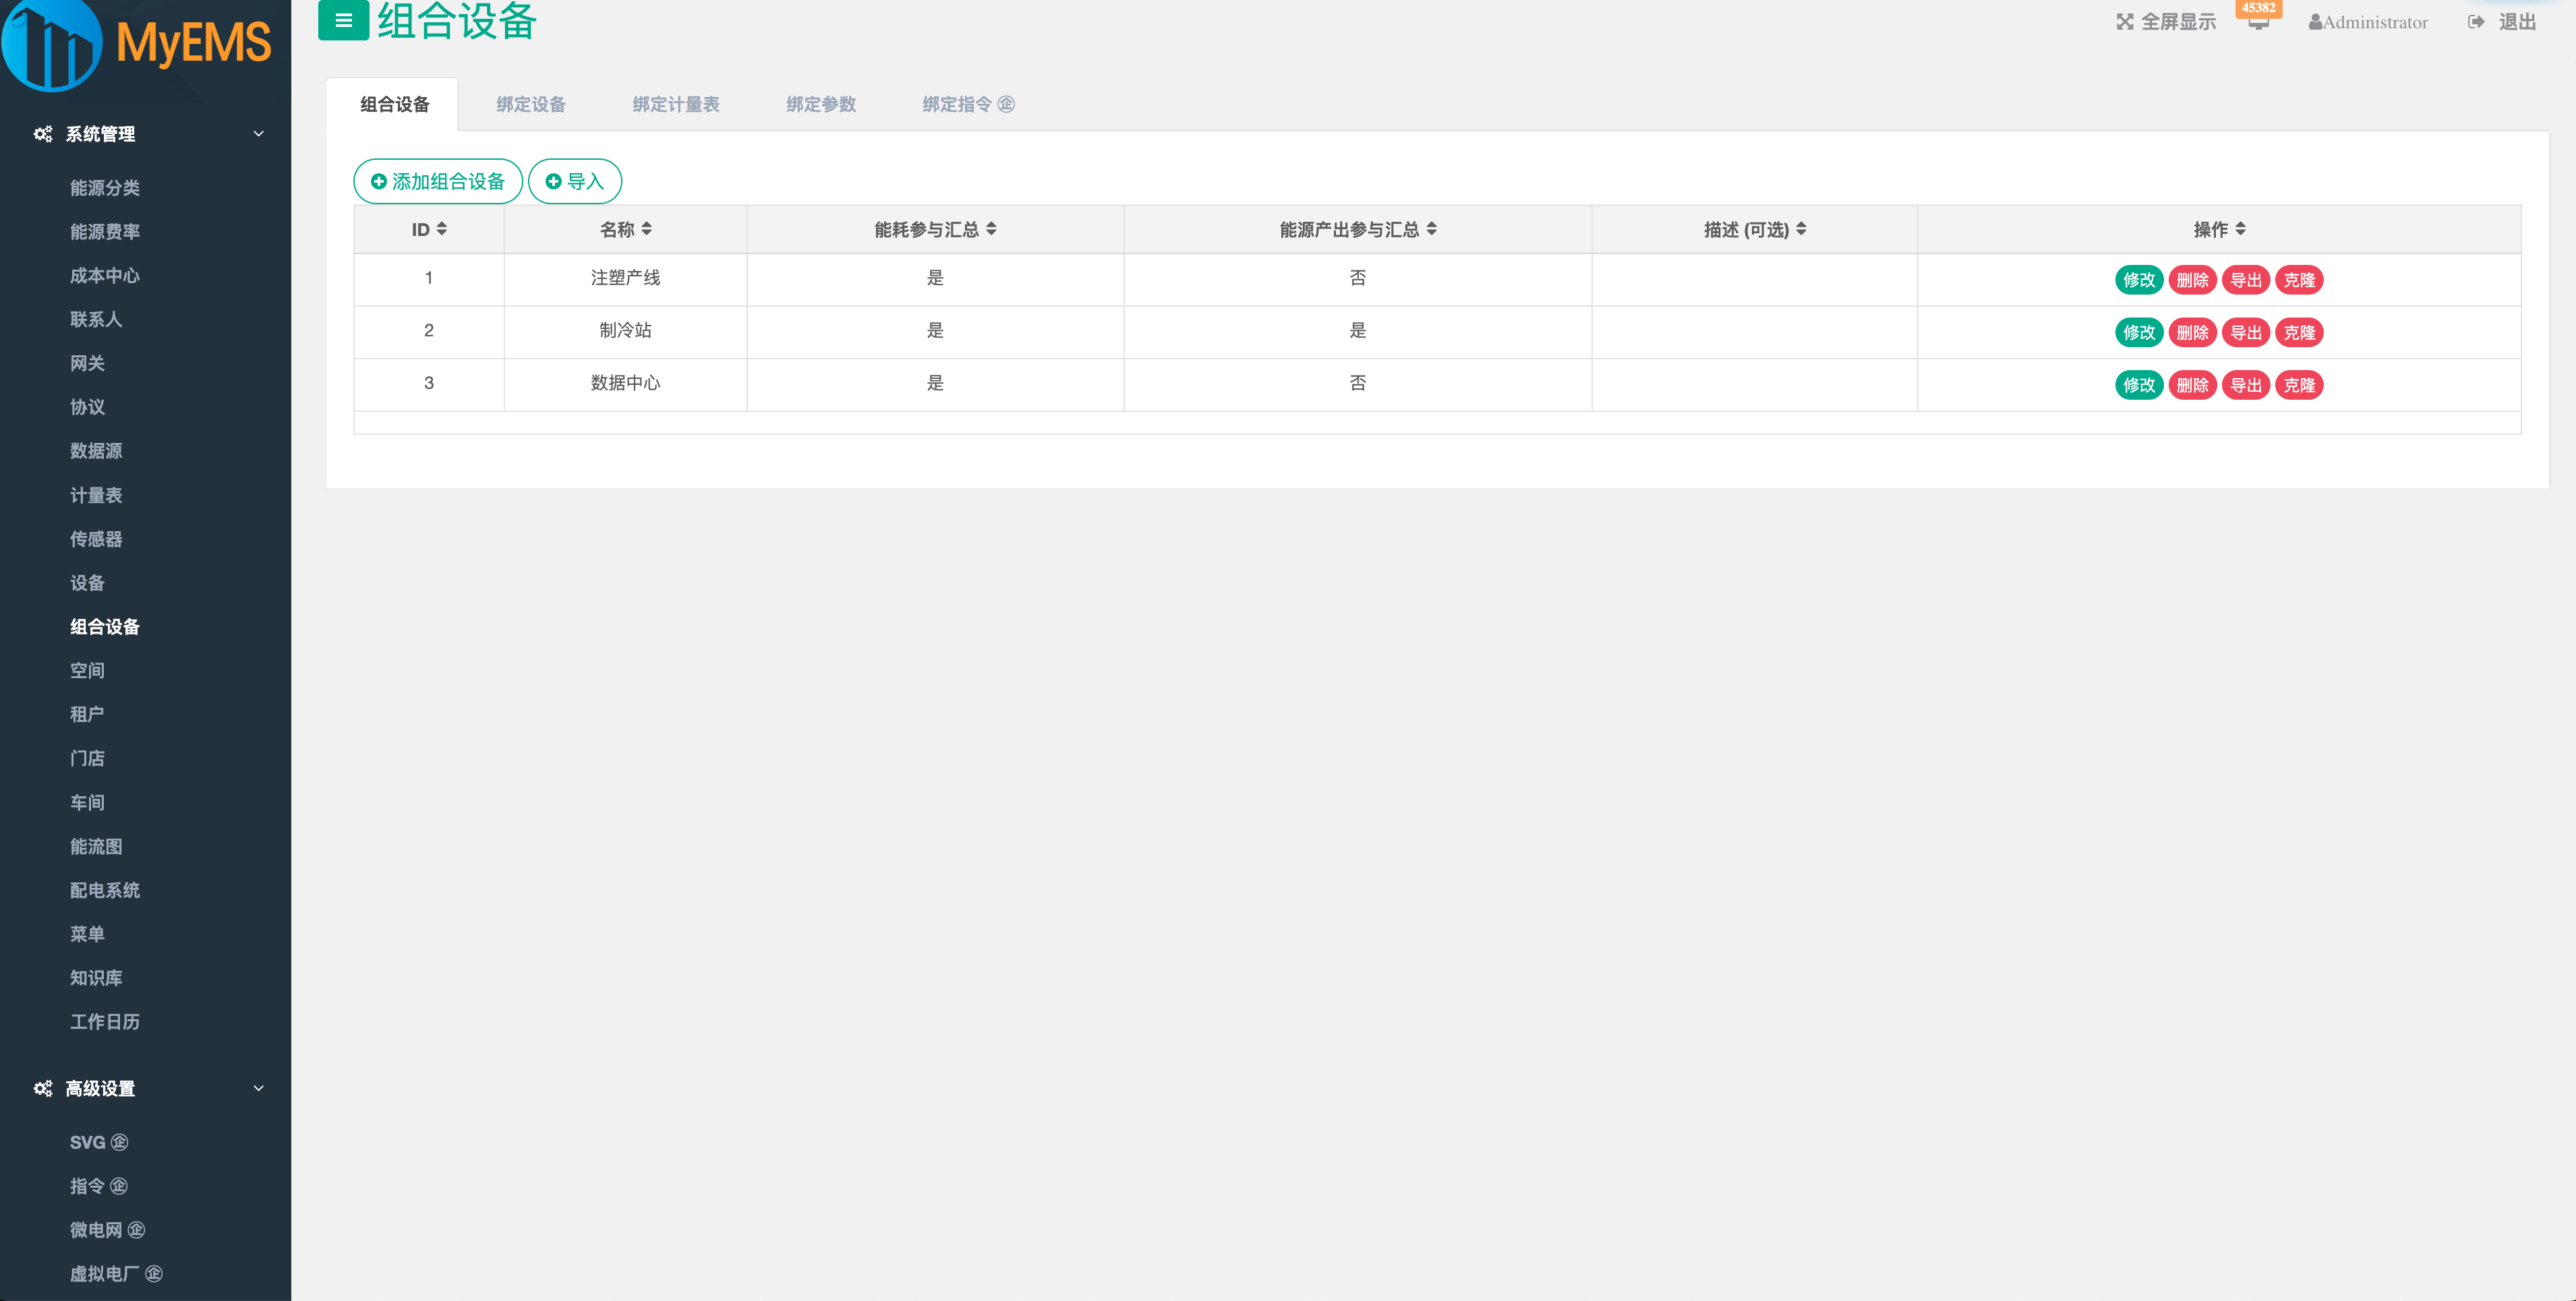Delete the 注塑产线 row
This screenshot has height=1301, width=2576.
coord(2192,280)
